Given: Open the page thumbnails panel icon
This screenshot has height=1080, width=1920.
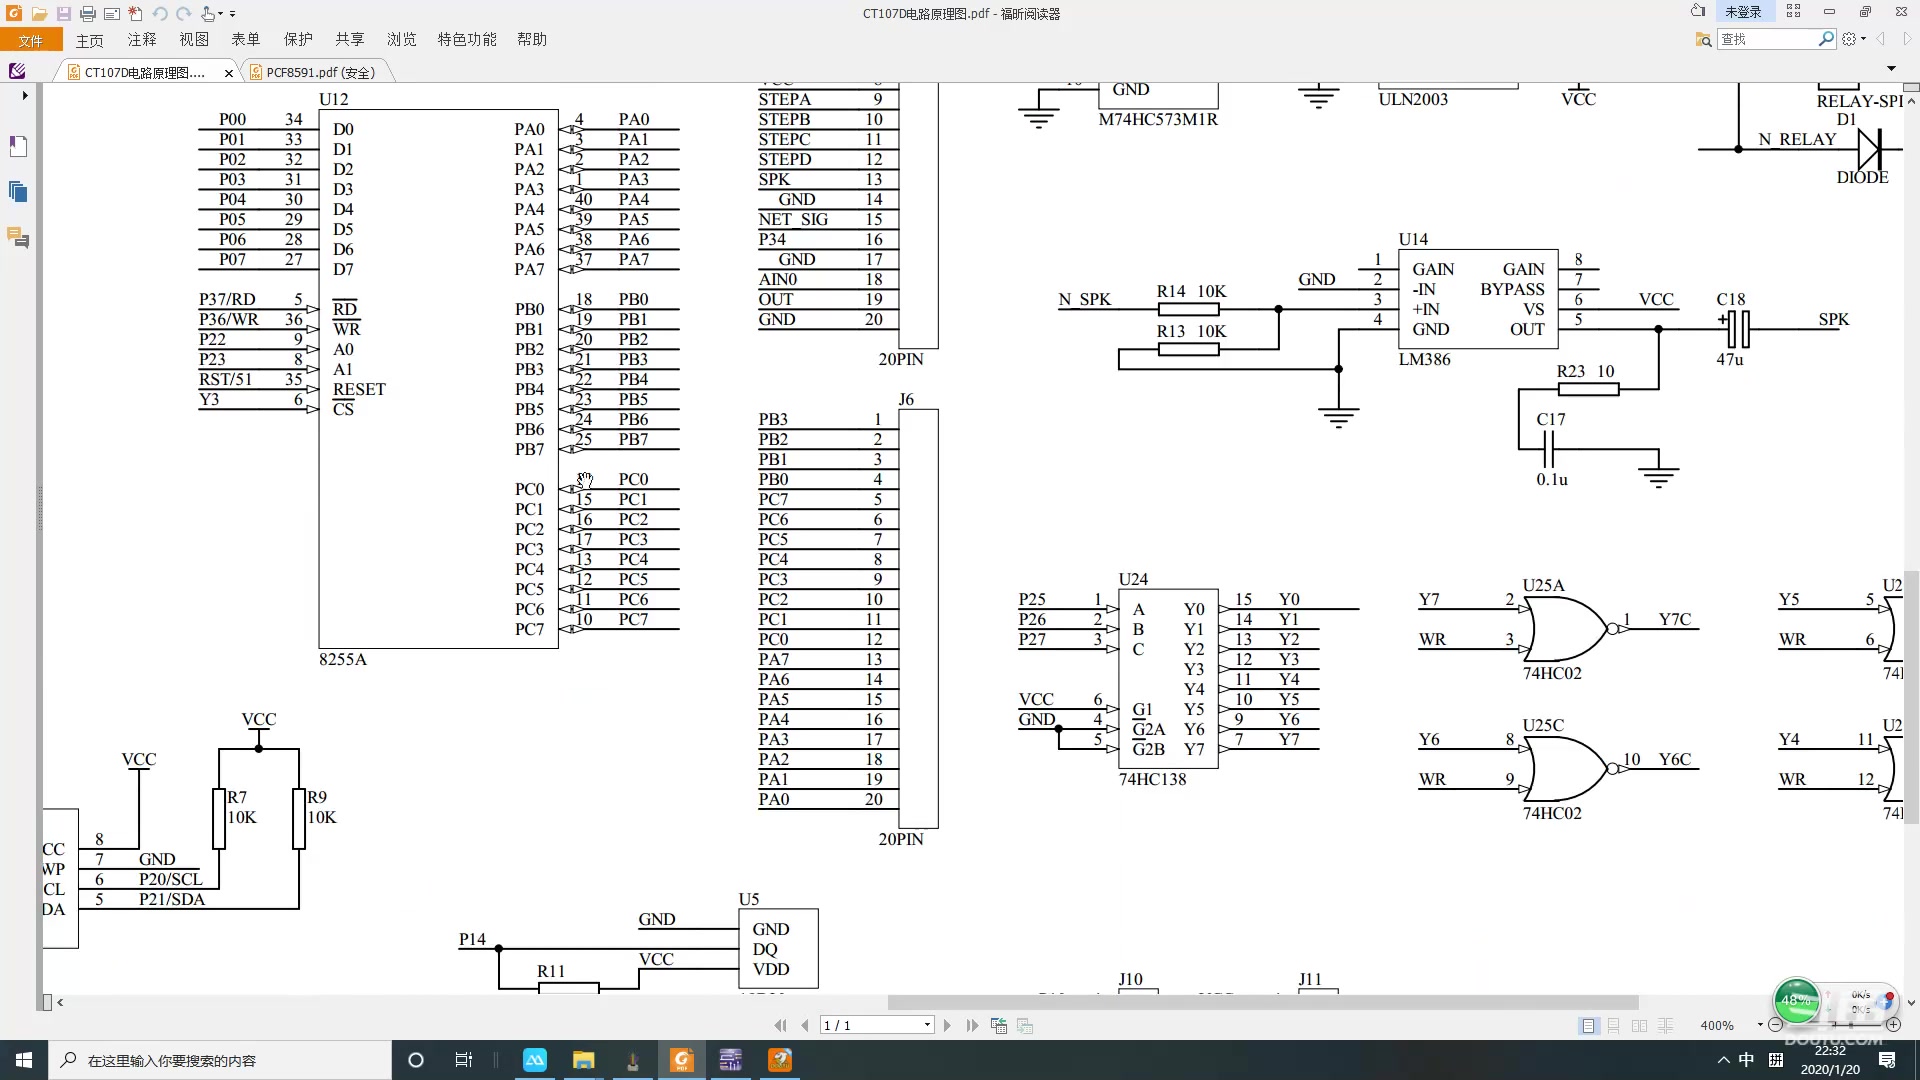Looking at the screenshot, I should click(18, 191).
